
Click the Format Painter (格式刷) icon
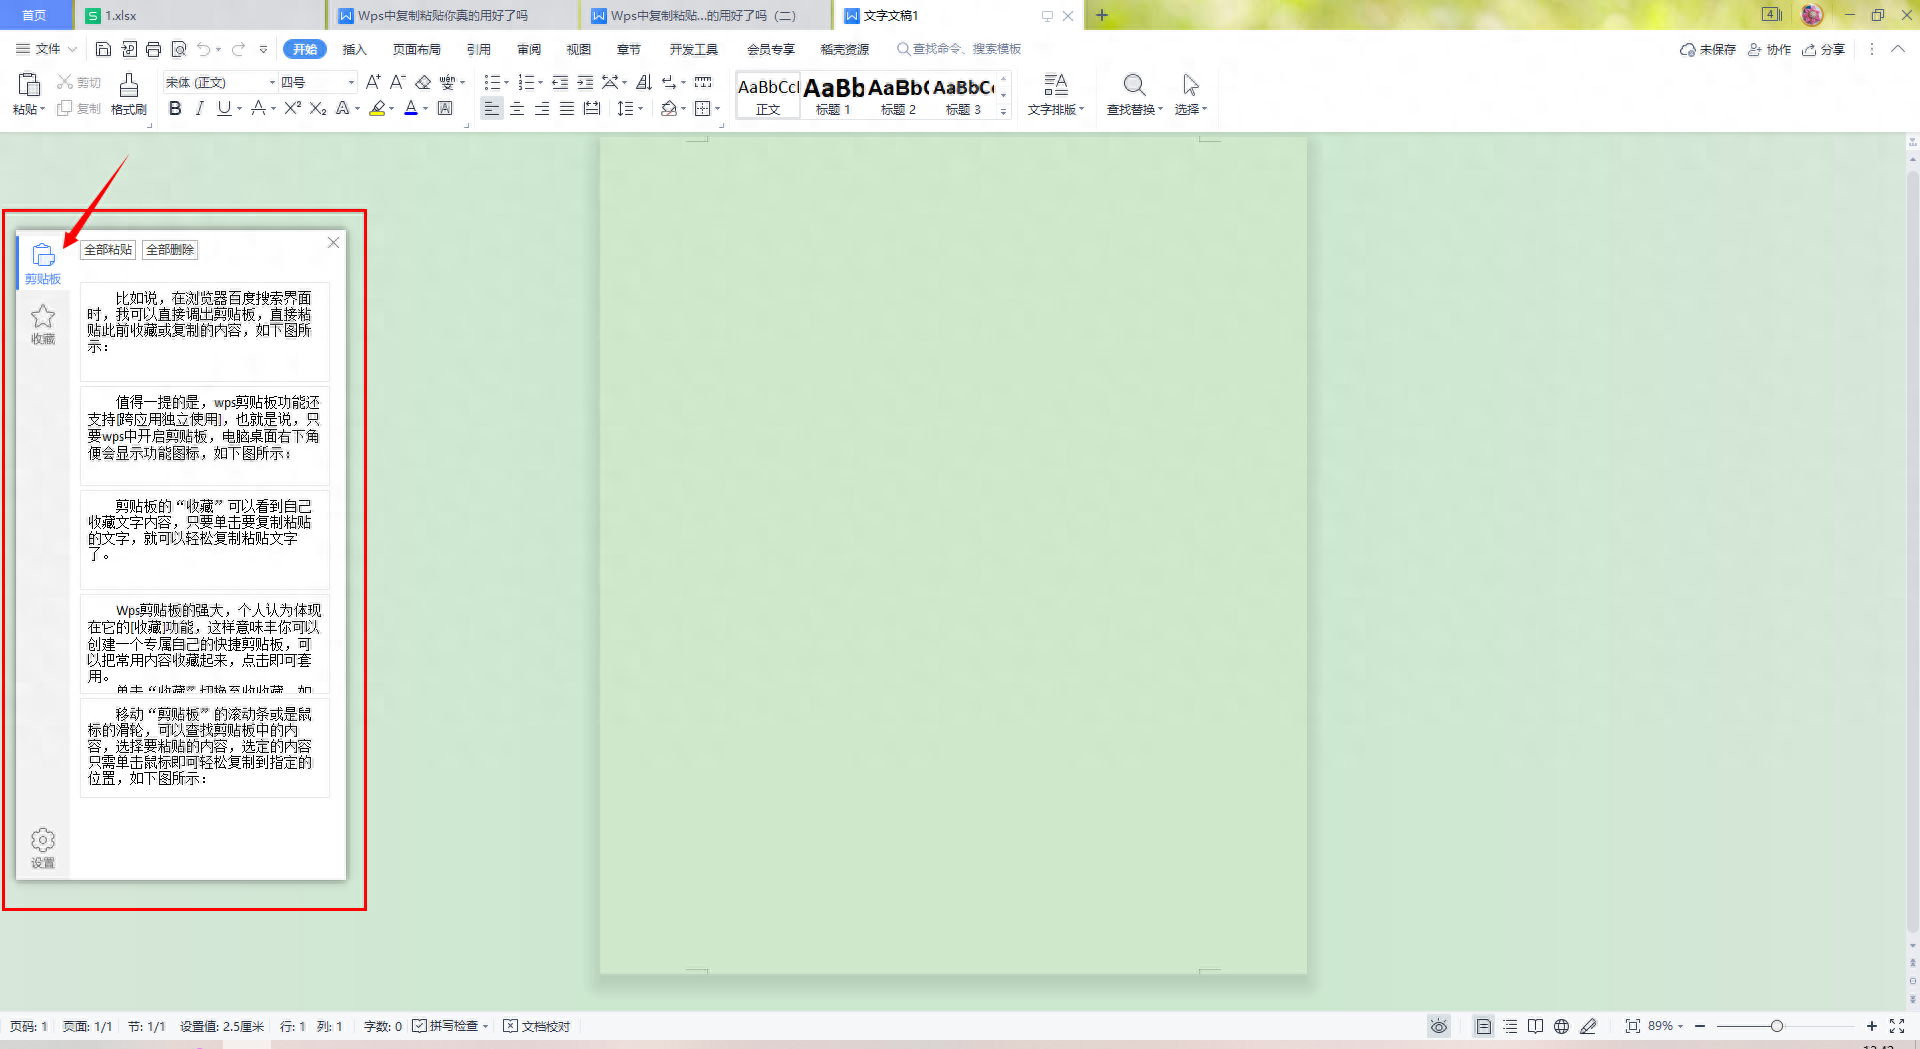click(128, 85)
